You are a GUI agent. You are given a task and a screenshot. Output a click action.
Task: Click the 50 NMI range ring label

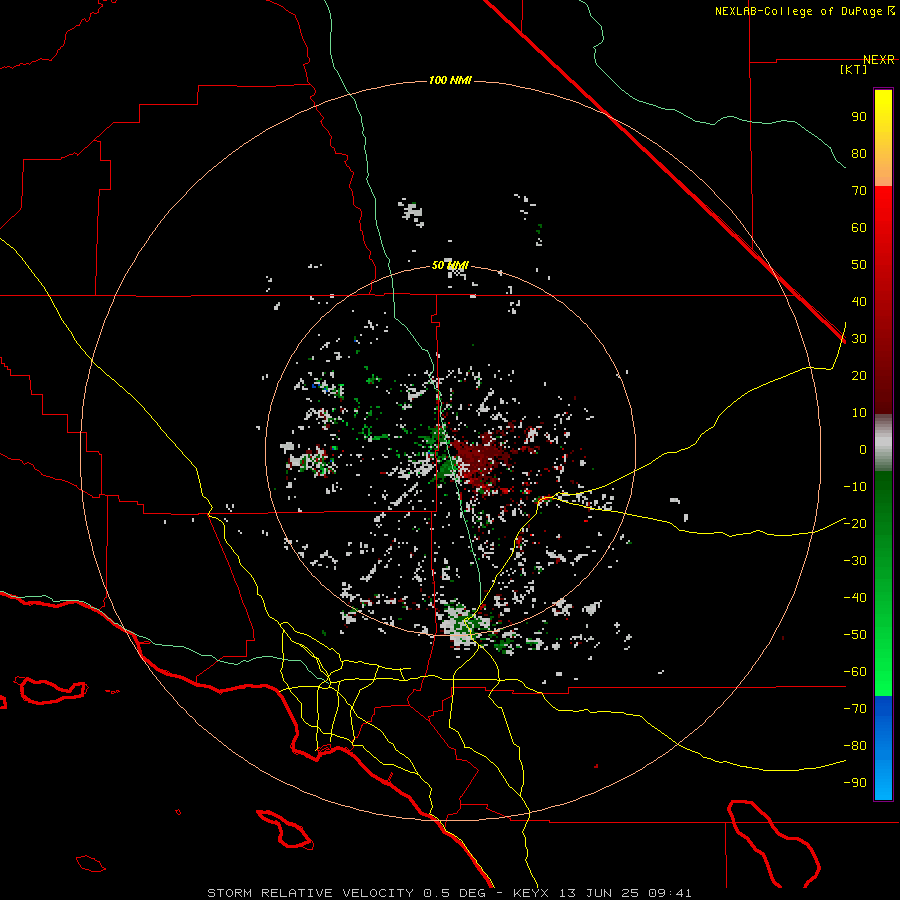click(450, 265)
